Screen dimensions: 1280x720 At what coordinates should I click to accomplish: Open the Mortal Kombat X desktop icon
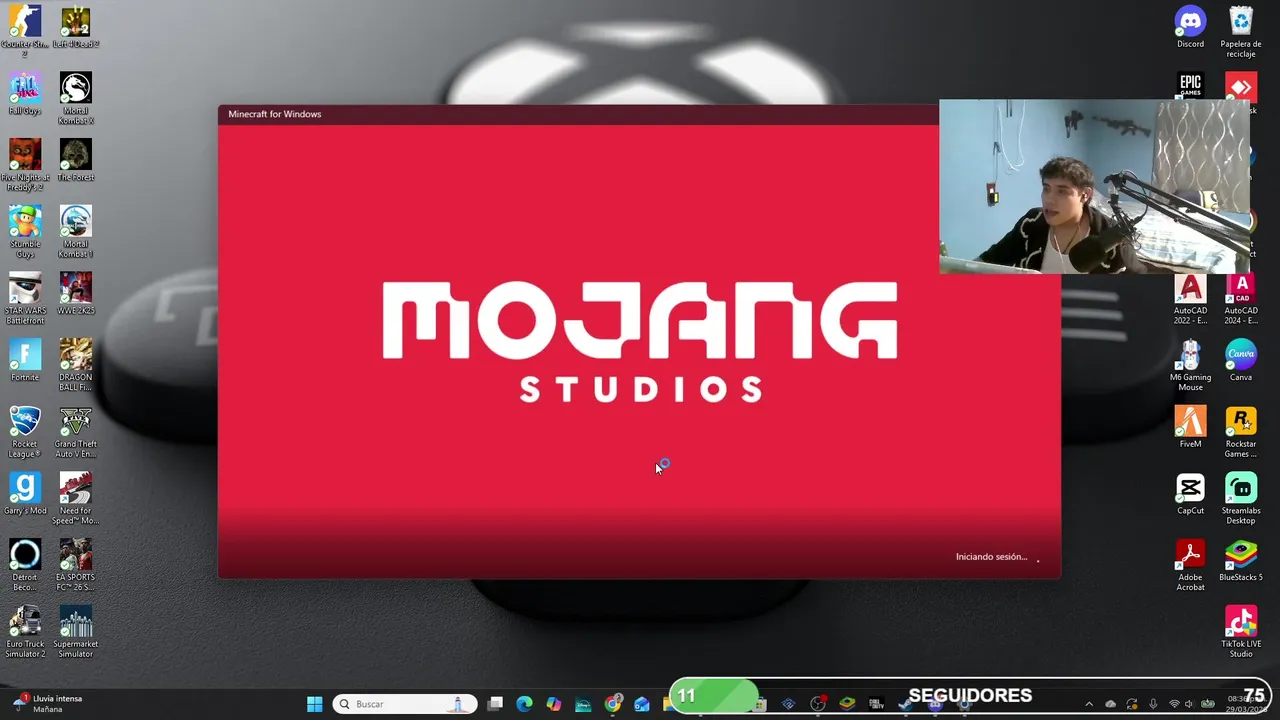point(76,98)
